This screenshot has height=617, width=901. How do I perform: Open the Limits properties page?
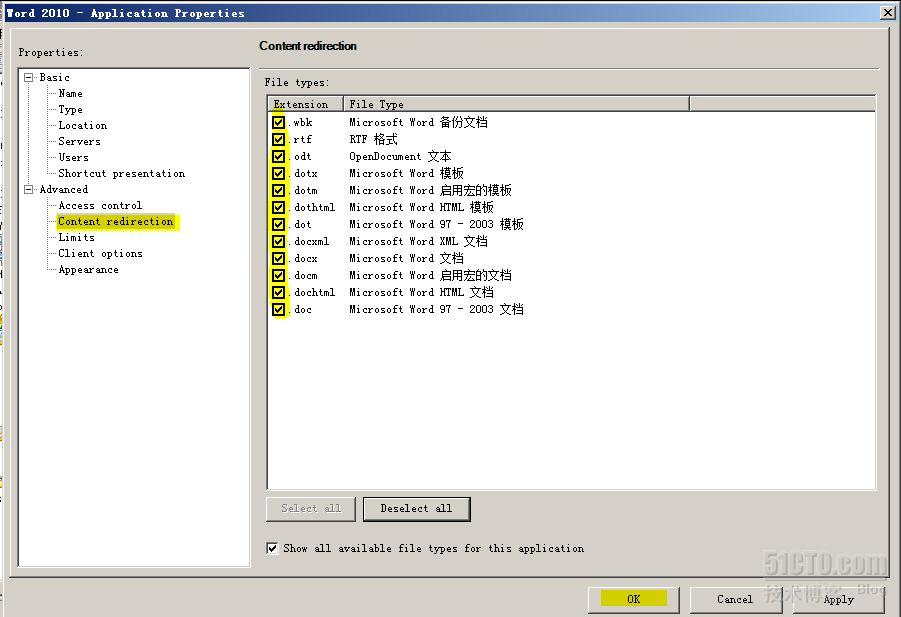76,237
